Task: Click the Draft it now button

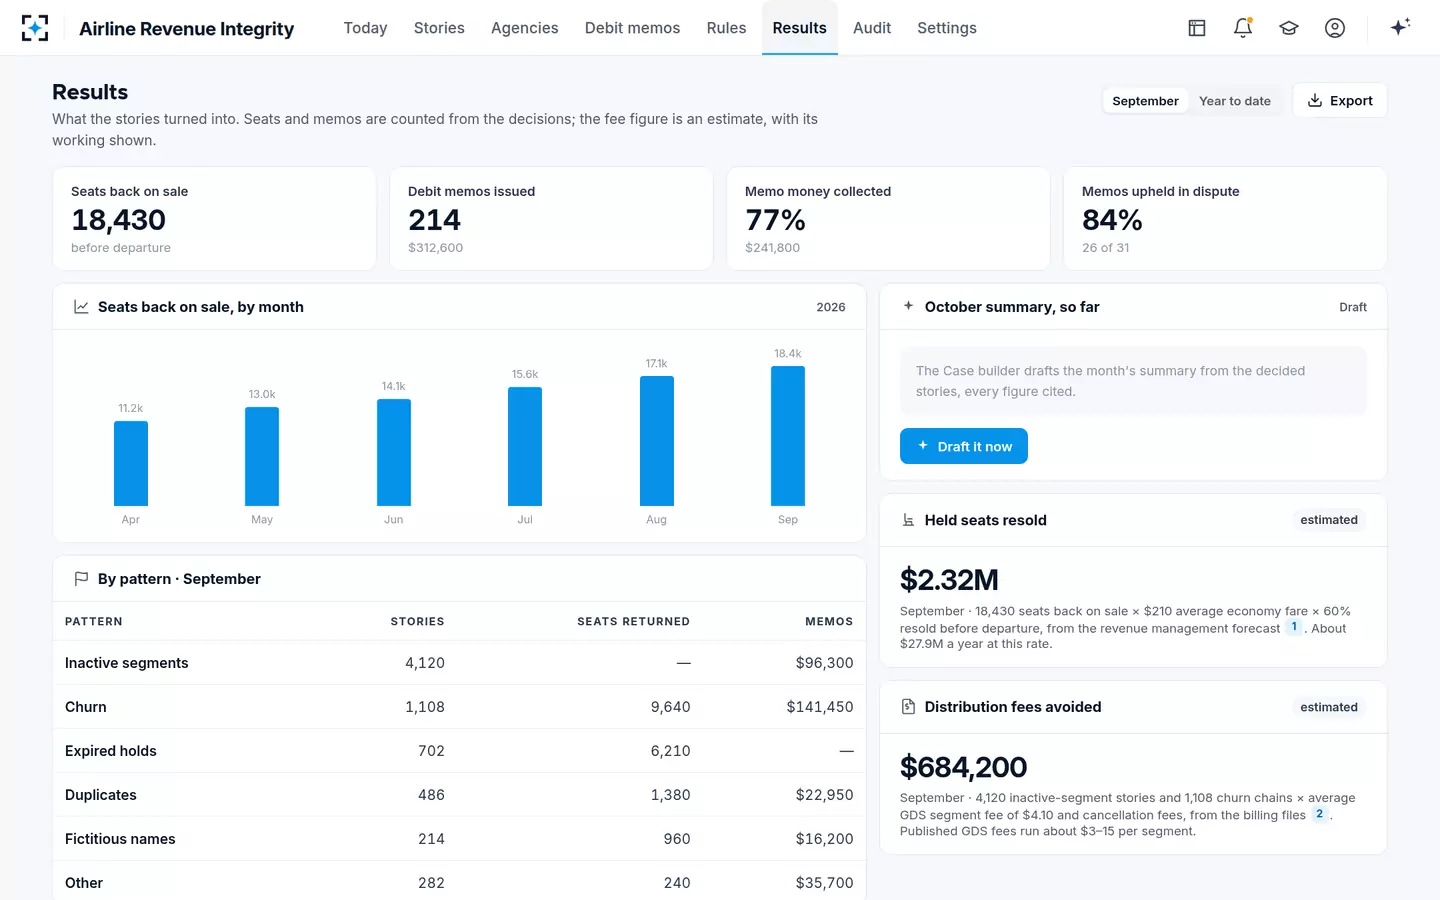Action: pos(964,446)
